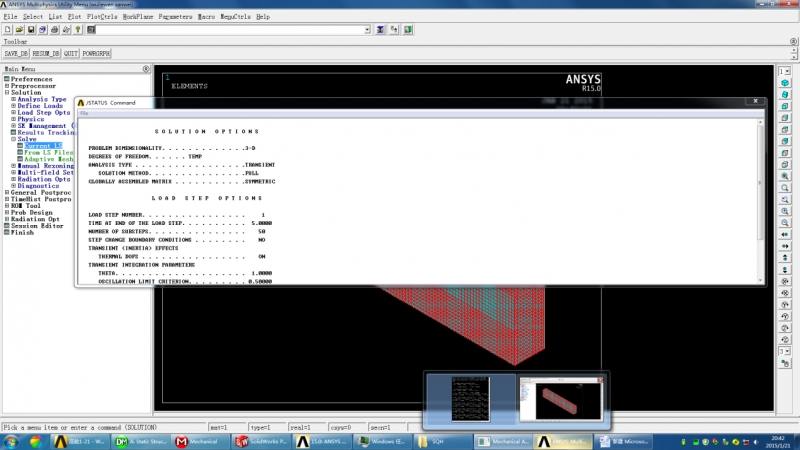Select Current LS under Solve

click(43, 146)
